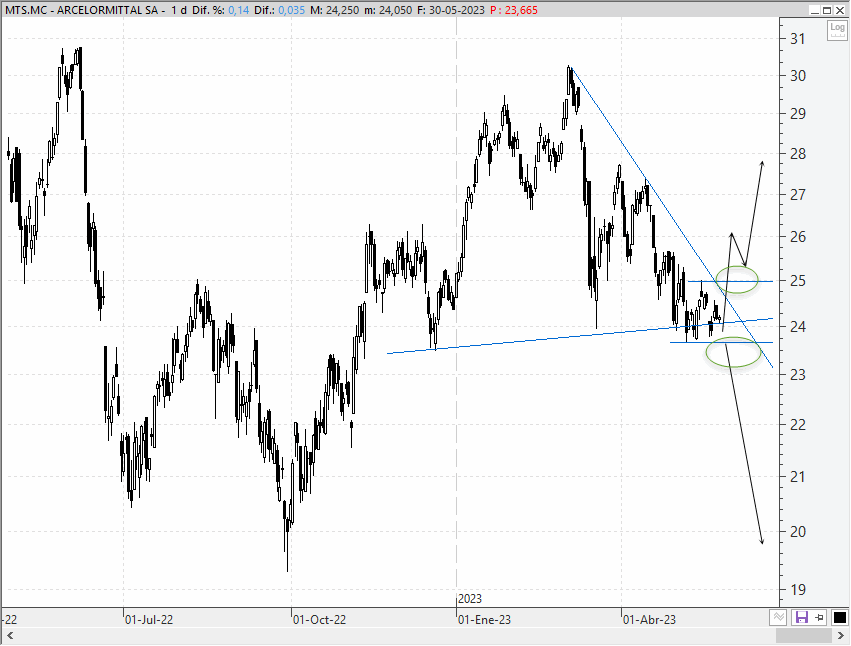Image resolution: width=851 pixels, height=646 pixels.
Task: Click price axis value 20
Action: 798,531
